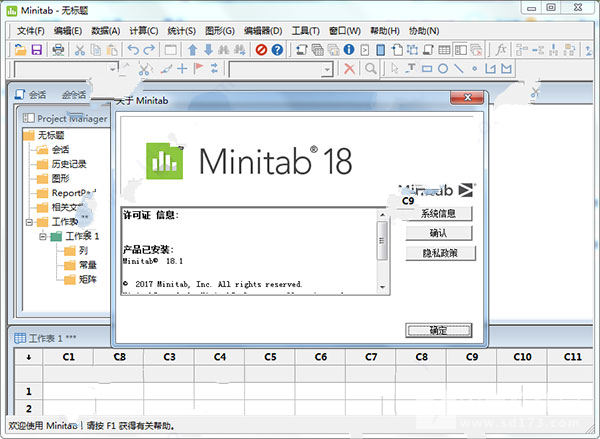Select the marker dot drawing tool
The image size is (600, 439).
point(474,69)
